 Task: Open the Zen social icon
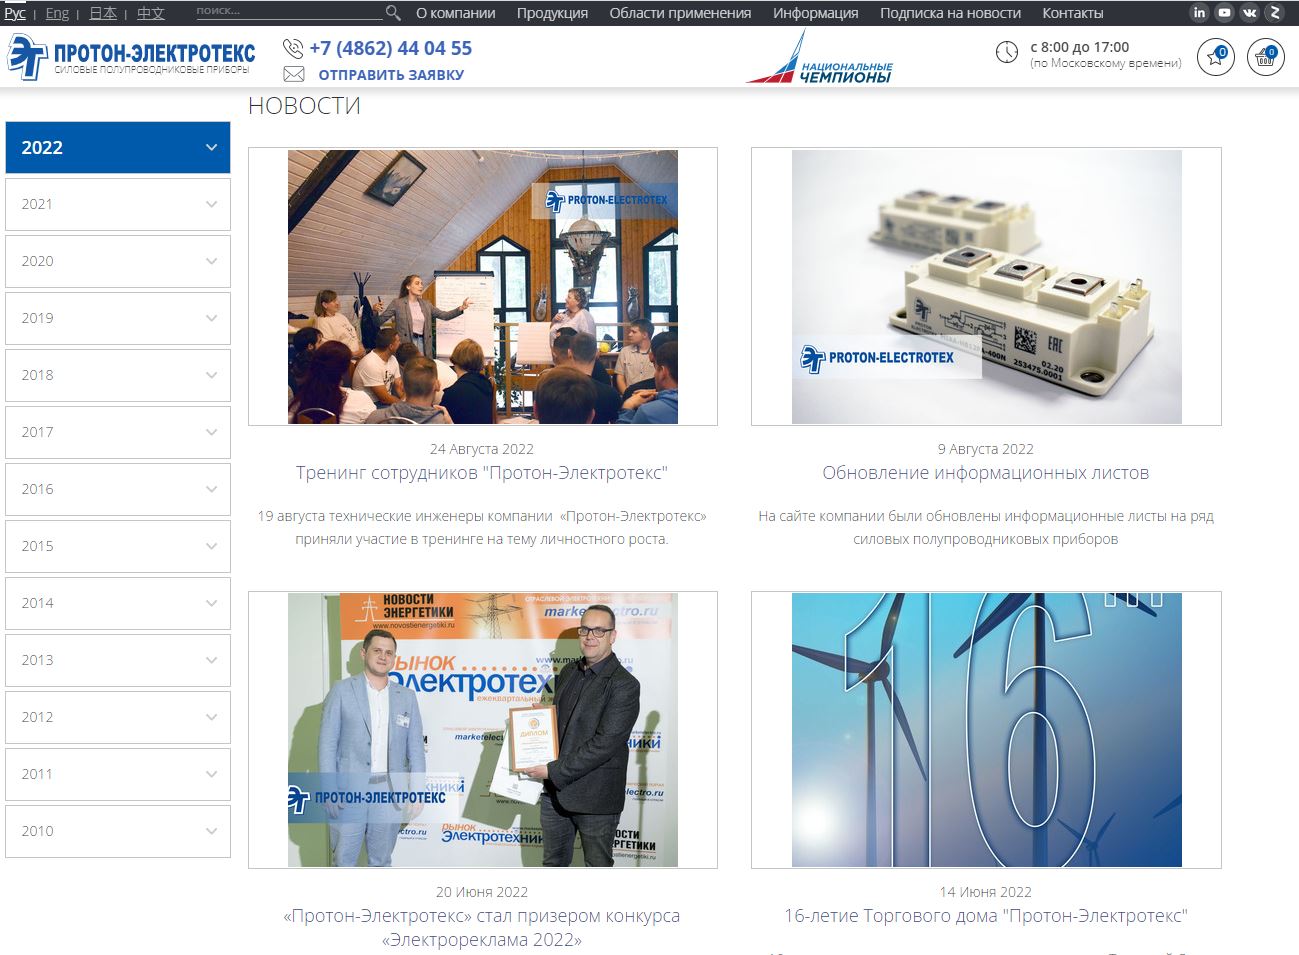(x=1274, y=13)
